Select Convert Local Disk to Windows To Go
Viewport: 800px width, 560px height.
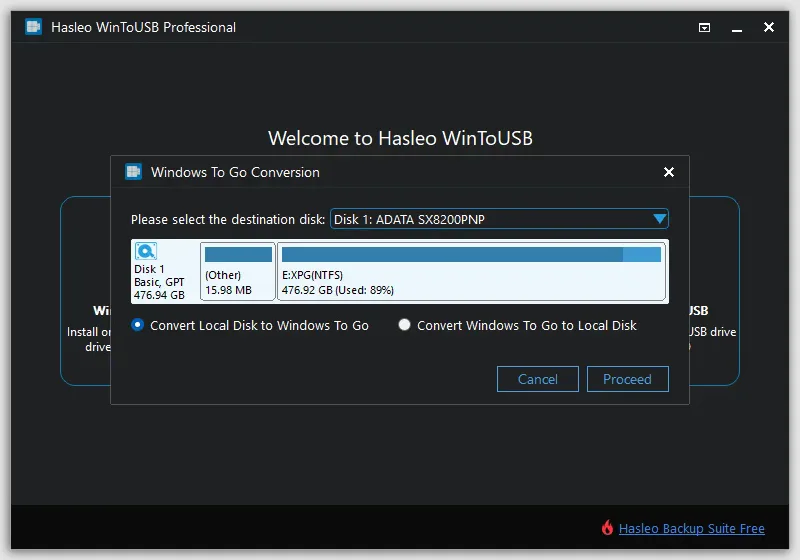point(138,325)
